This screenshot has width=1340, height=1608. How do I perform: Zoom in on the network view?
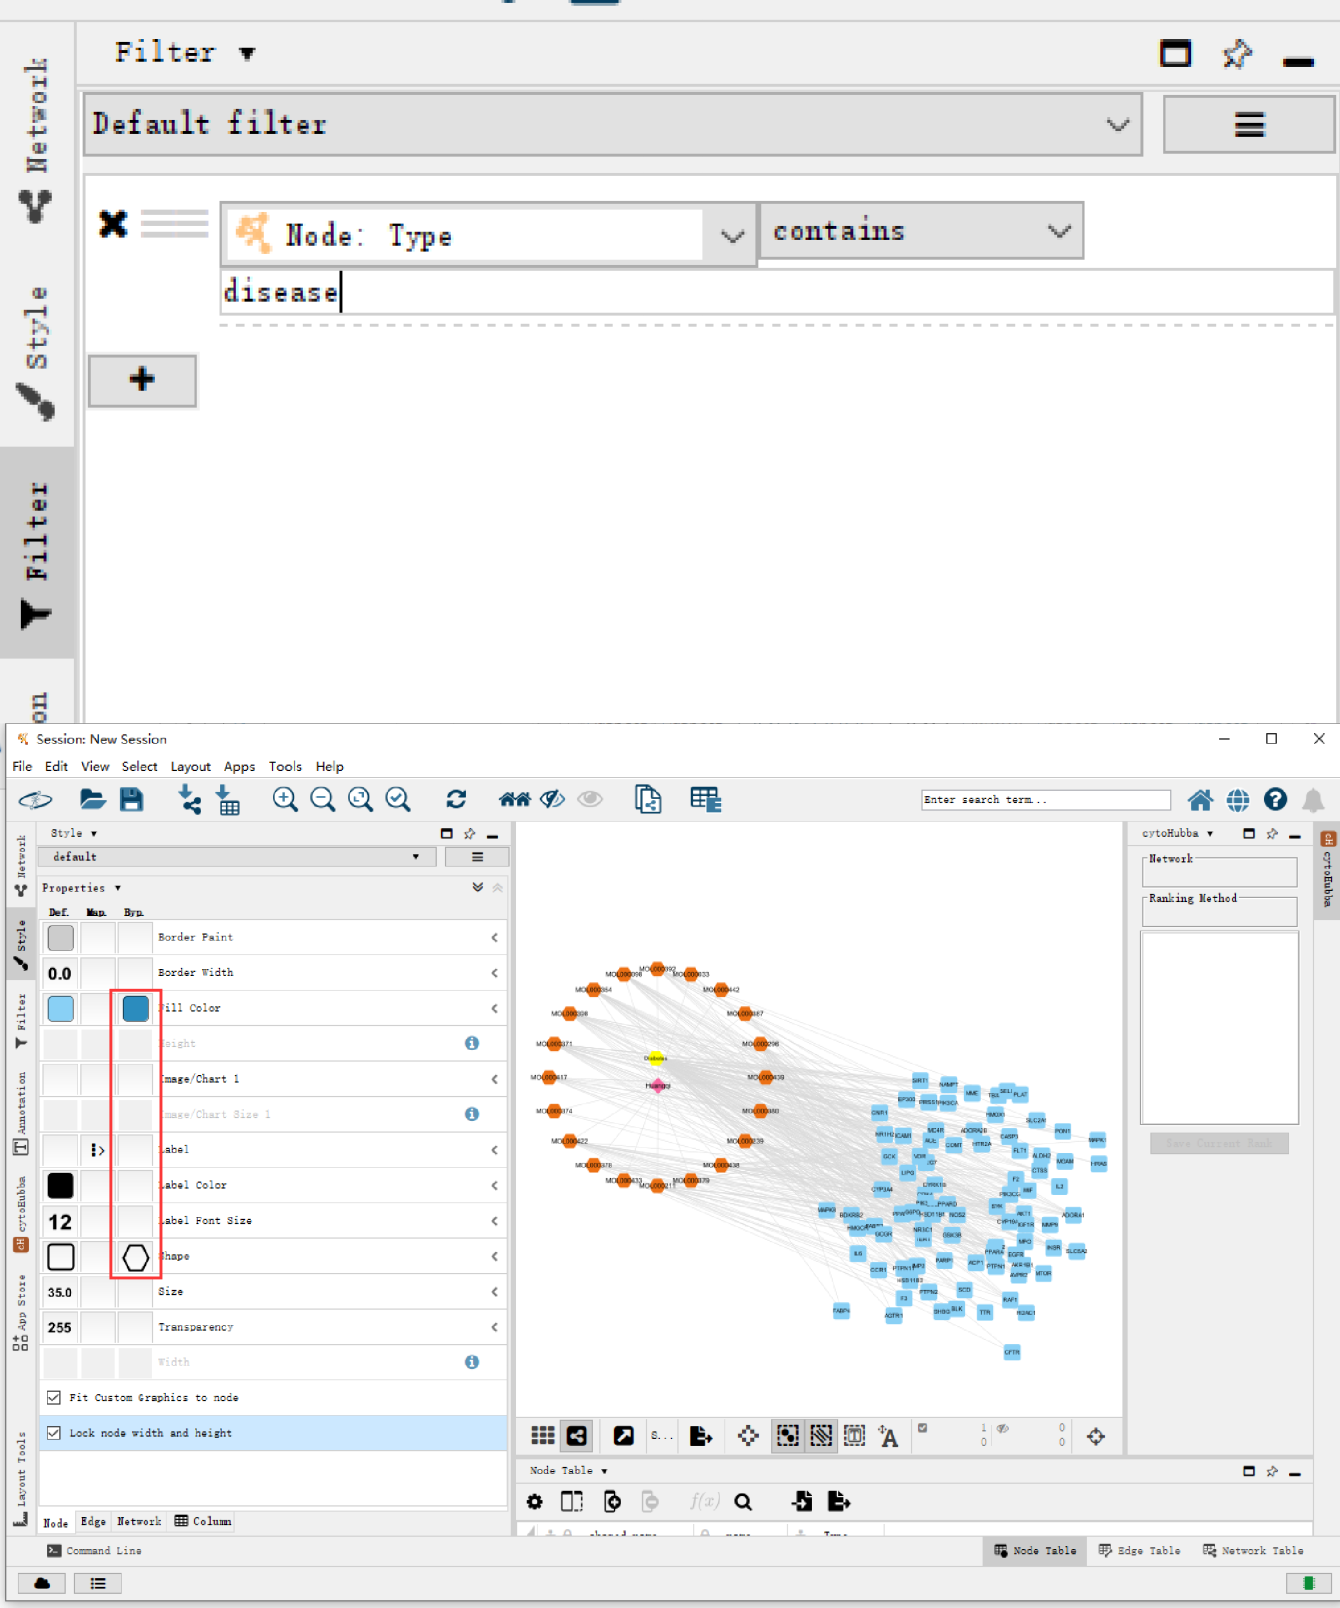[x=285, y=799]
